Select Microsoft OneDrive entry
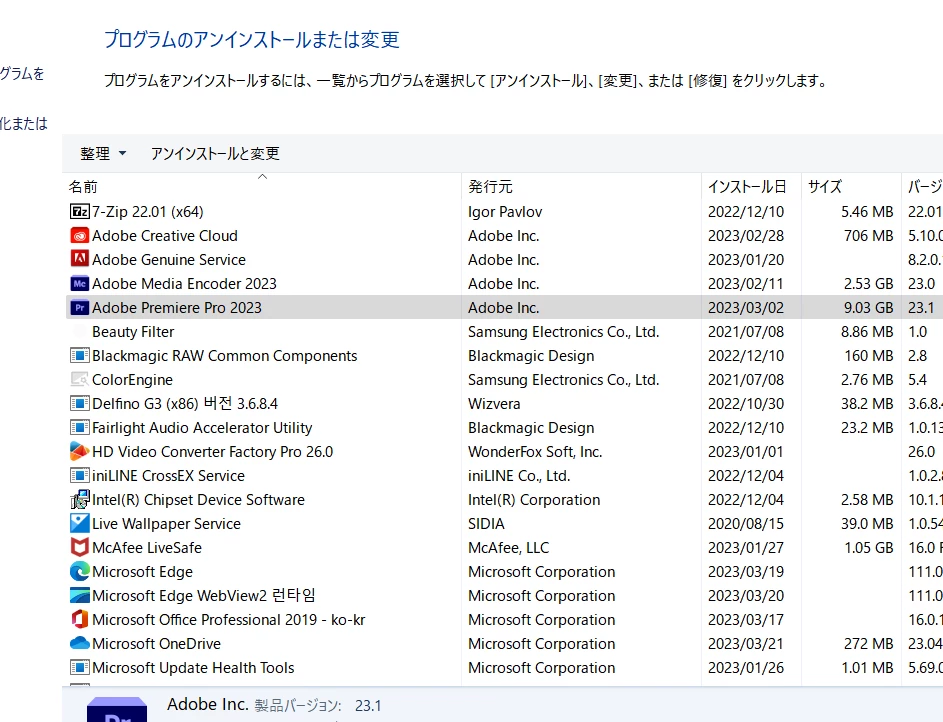The width and height of the screenshot is (943, 722). coord(156,644)
